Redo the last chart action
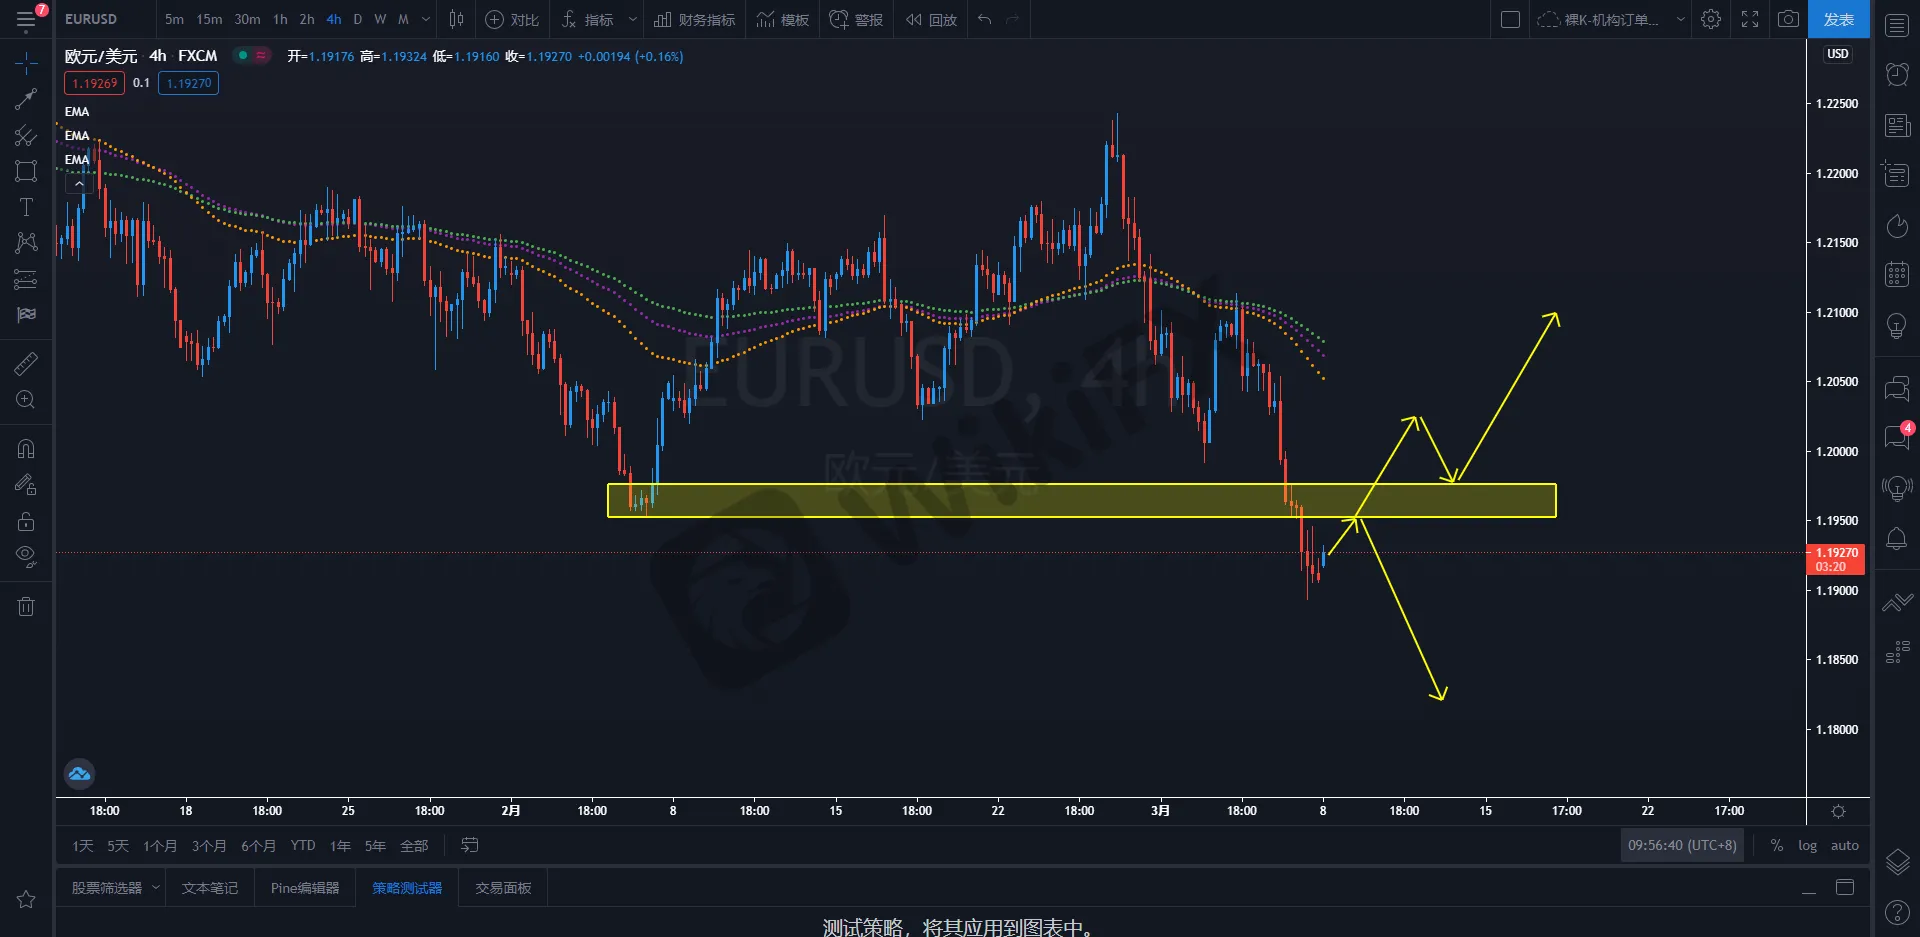Viewport: 1920px width, 937px height. tap(1013, 19)
